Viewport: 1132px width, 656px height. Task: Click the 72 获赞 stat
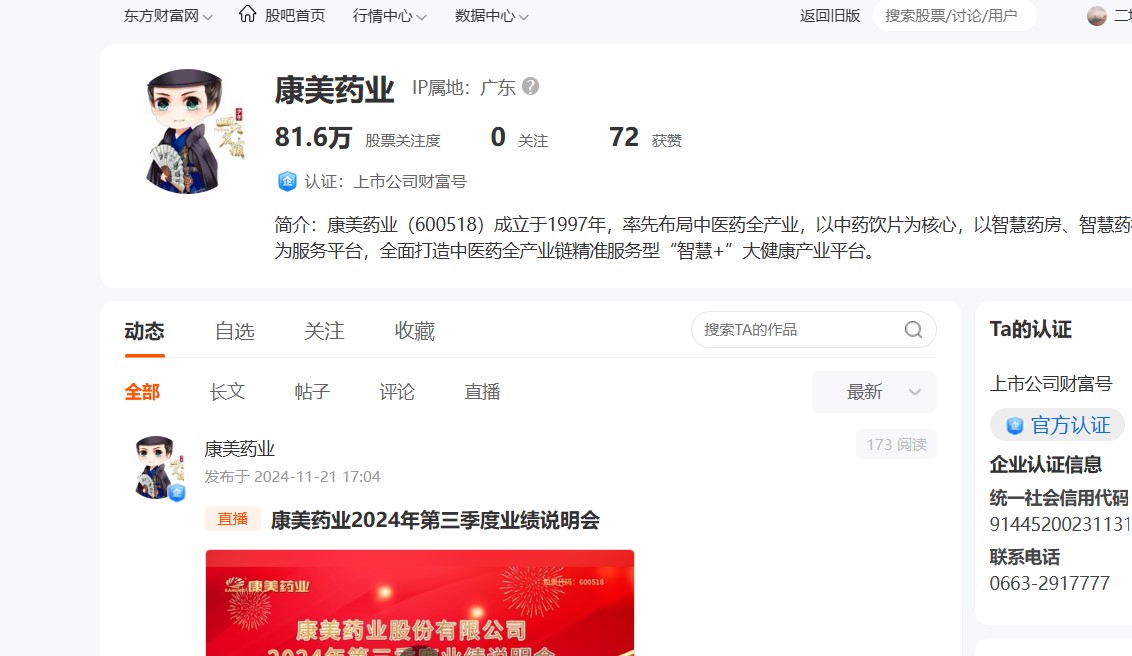click(645, 137)
